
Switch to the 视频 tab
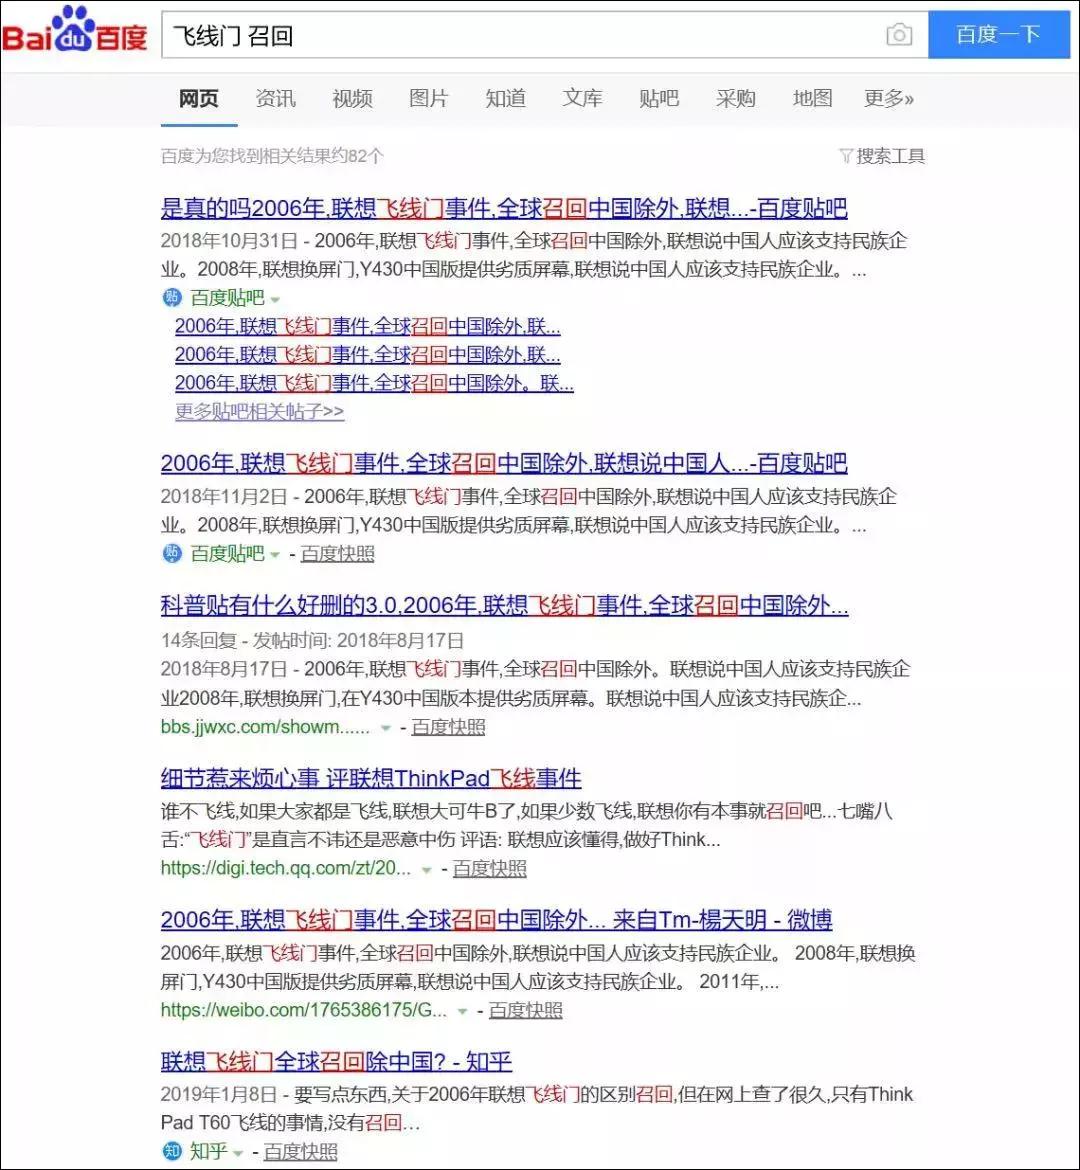pos(352,98)
